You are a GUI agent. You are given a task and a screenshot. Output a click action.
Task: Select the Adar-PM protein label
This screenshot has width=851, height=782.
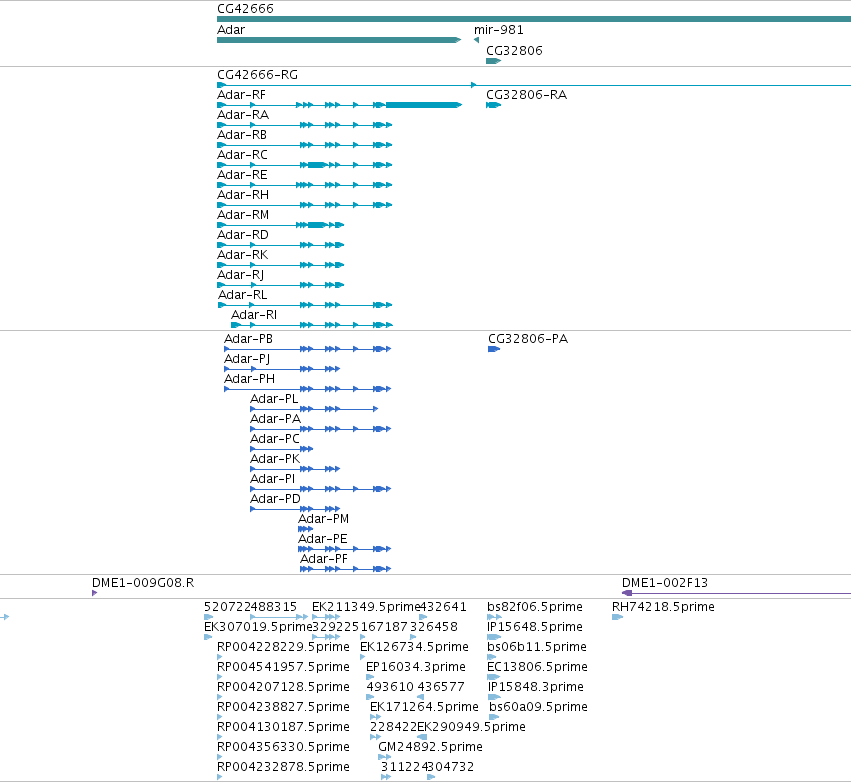pos(323,519)
